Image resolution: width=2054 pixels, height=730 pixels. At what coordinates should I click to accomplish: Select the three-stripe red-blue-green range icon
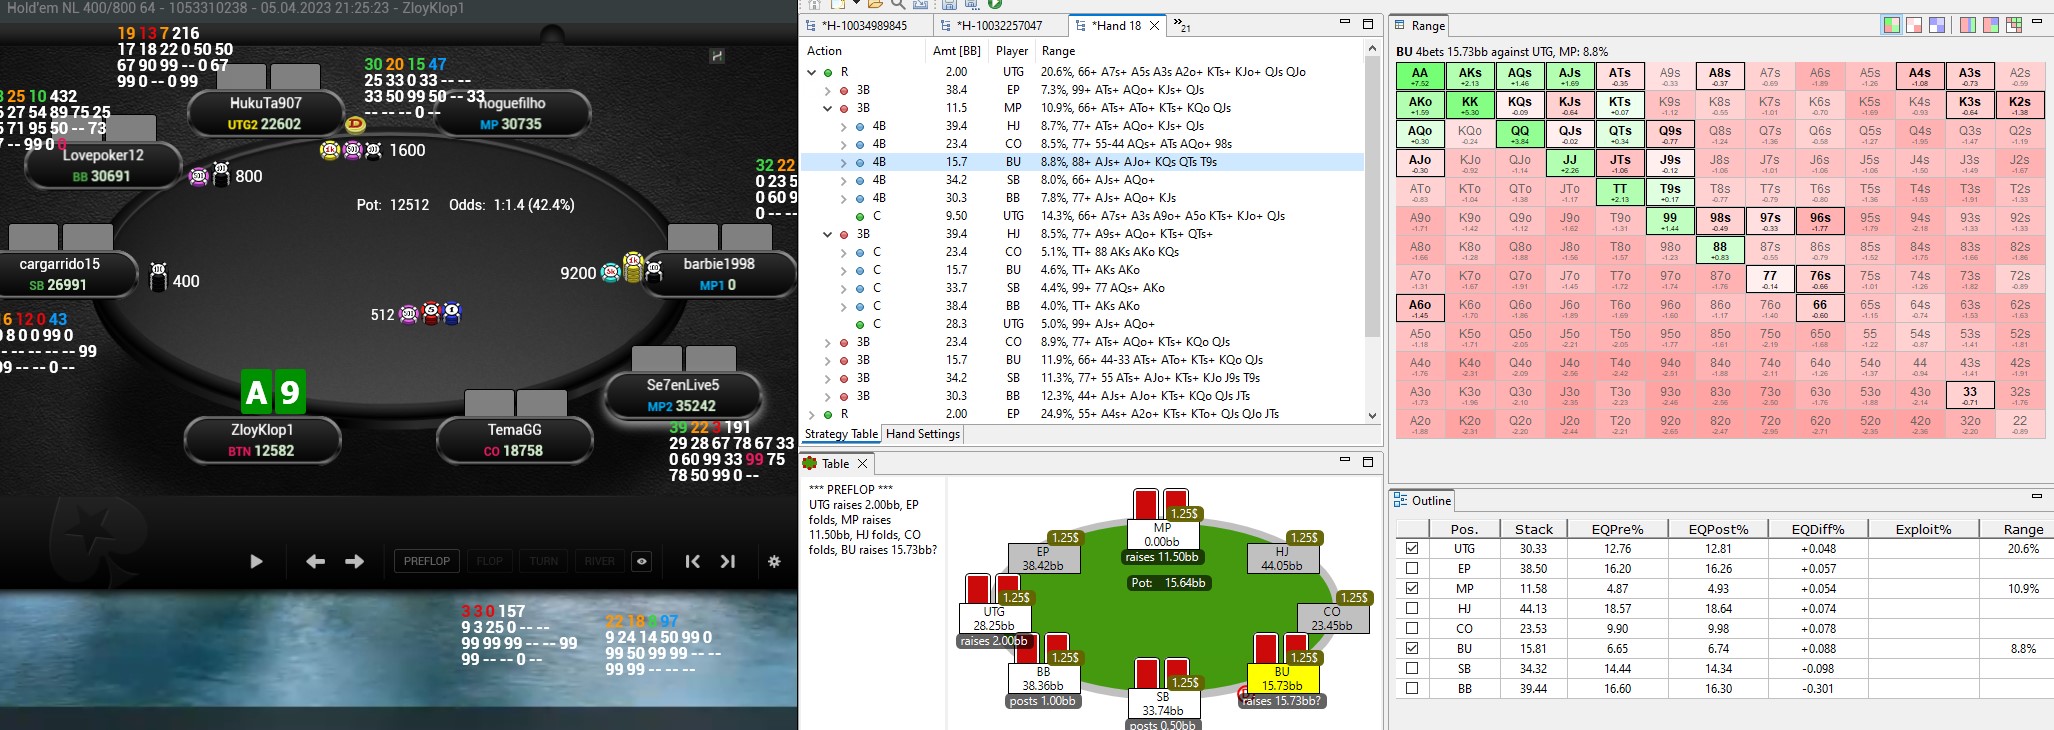point(1968,25)
